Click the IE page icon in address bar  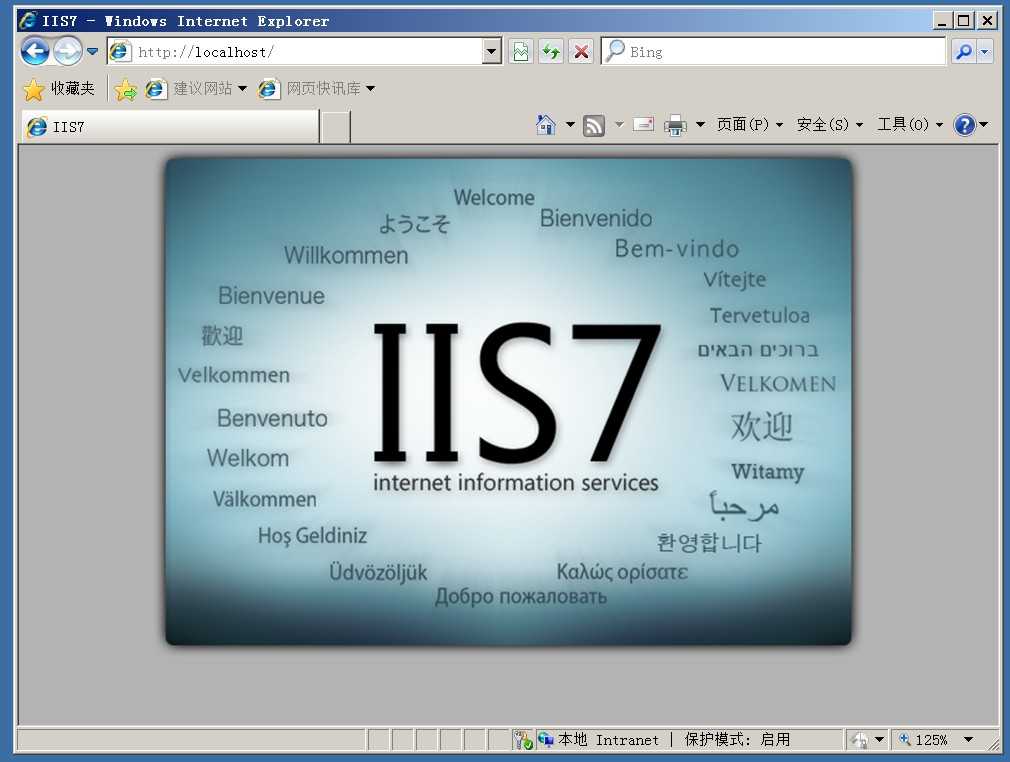(119, 52)
